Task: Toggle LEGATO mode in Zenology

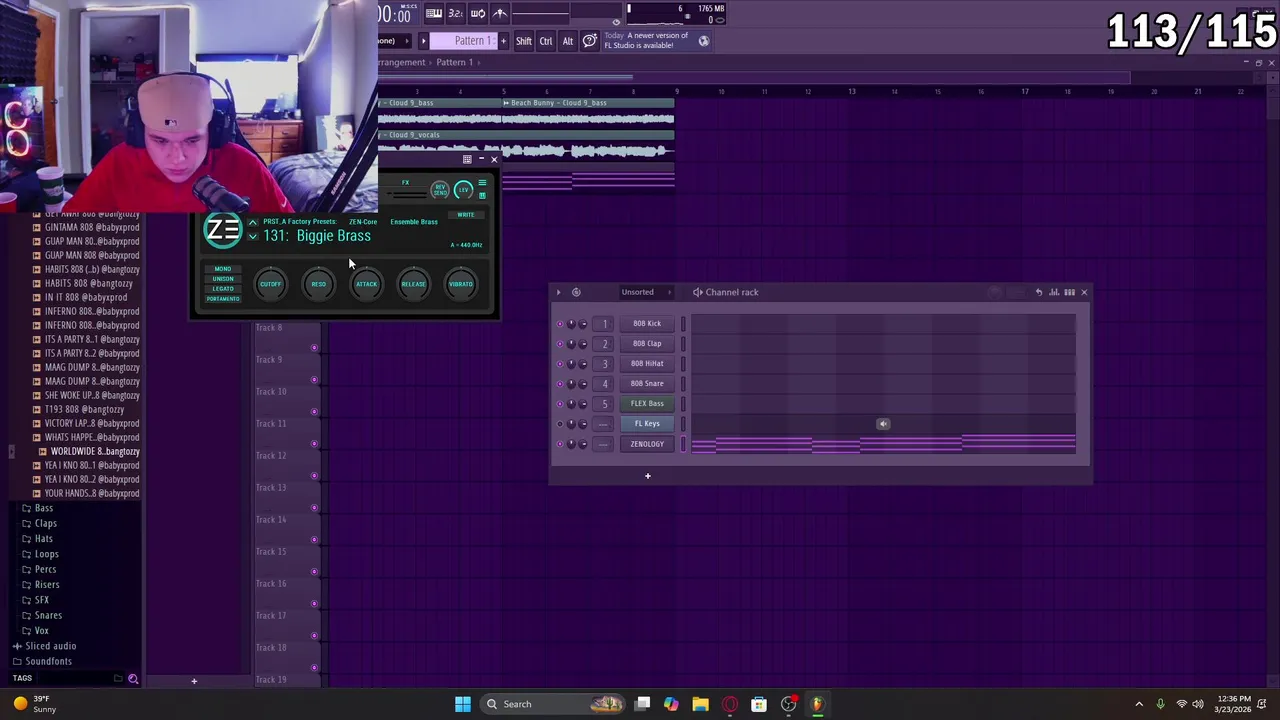Action: [x=222, y=289]
